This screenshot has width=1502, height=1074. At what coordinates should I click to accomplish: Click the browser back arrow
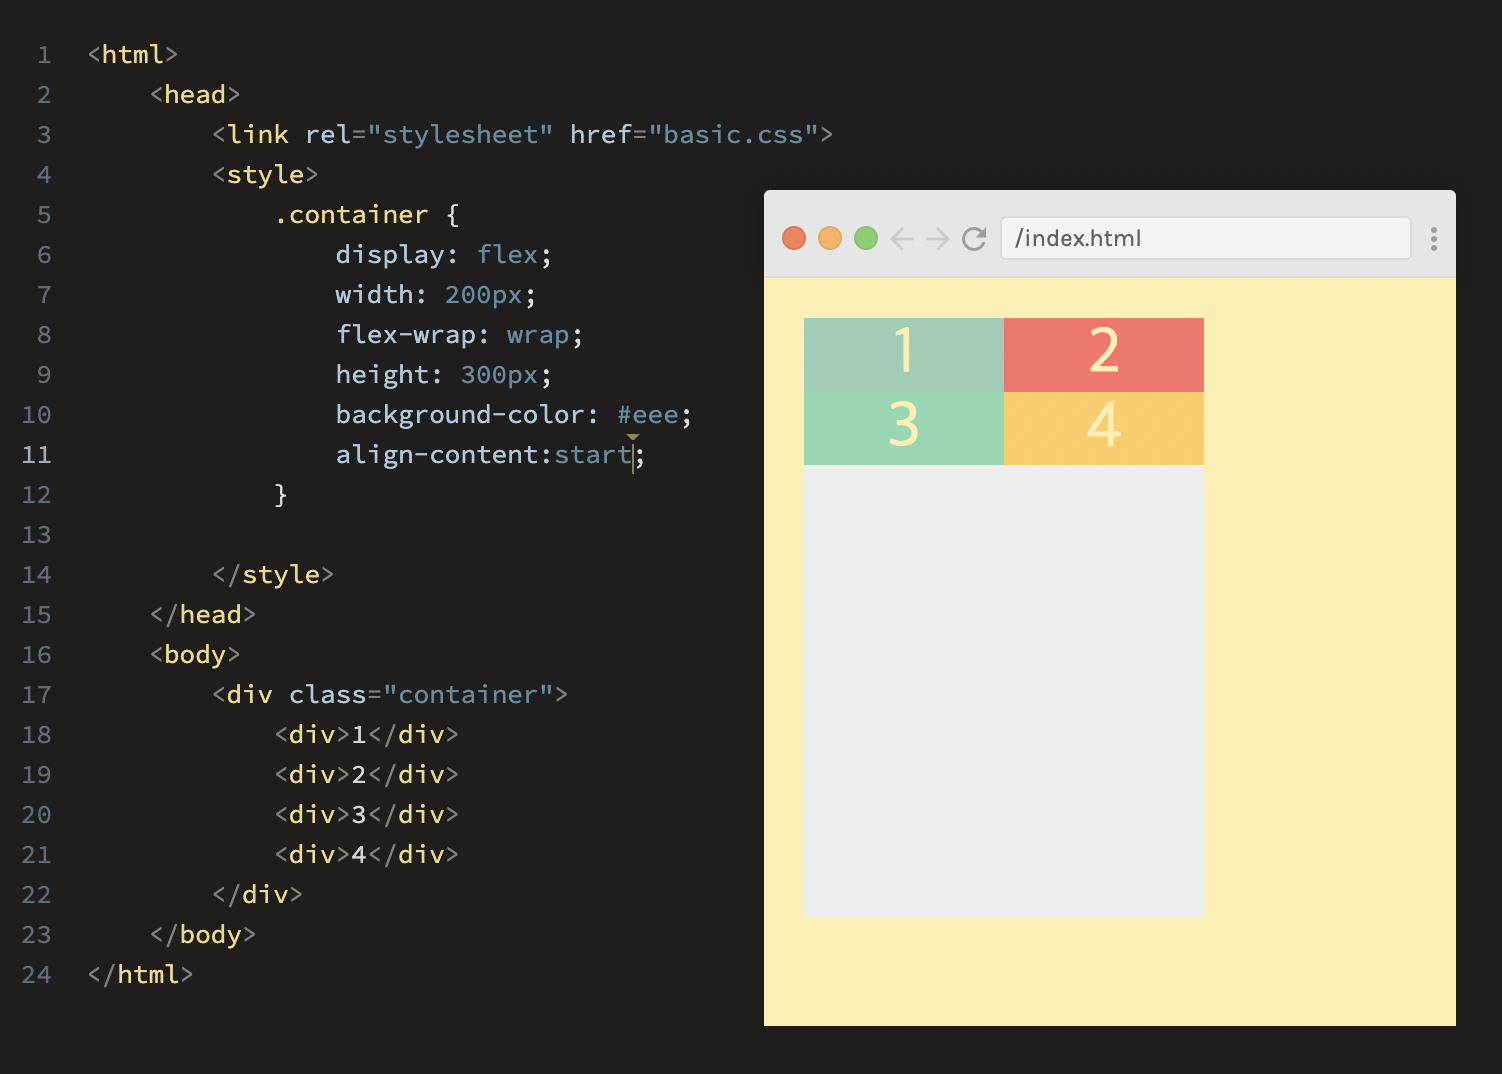point(902,238)
